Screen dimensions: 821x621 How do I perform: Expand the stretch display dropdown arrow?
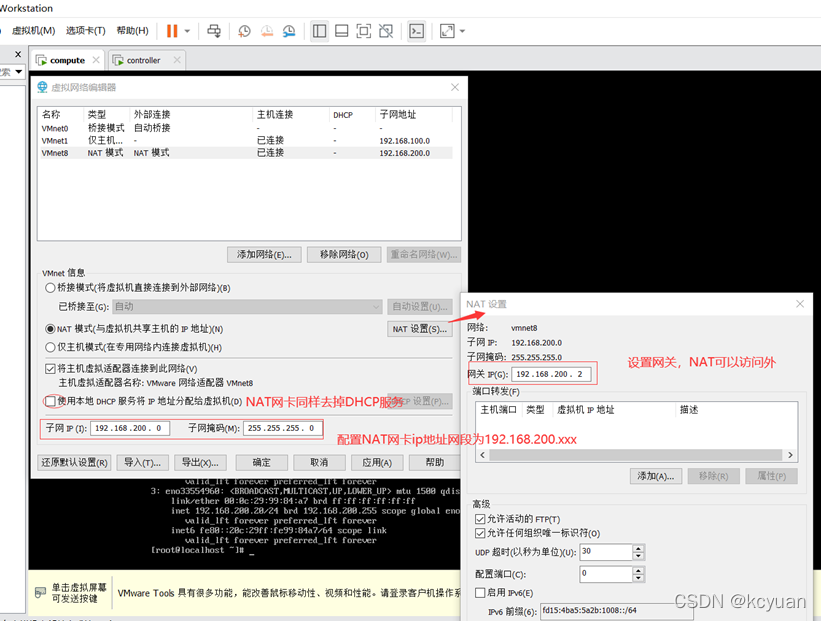[462, 31]
